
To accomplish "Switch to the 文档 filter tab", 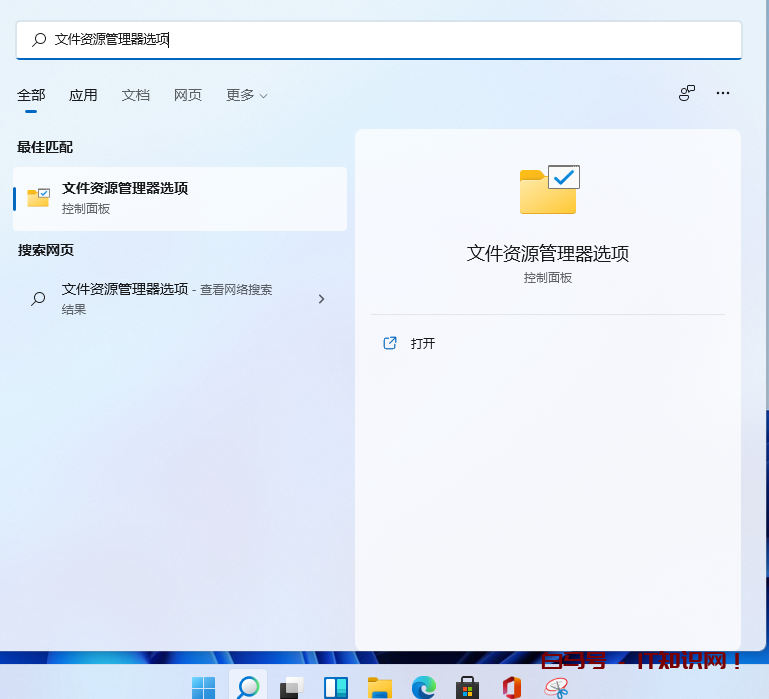I will click(136, 95).
